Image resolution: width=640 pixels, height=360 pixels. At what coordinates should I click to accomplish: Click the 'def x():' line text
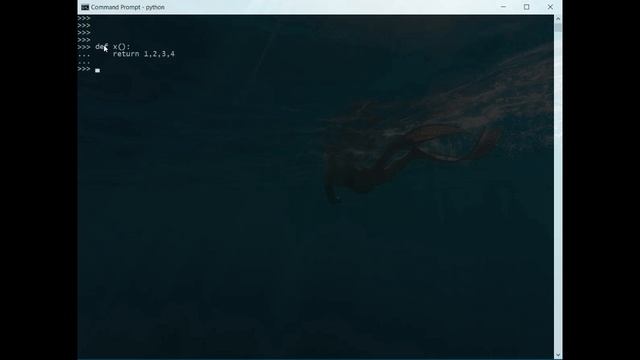(x=113, y=47)
